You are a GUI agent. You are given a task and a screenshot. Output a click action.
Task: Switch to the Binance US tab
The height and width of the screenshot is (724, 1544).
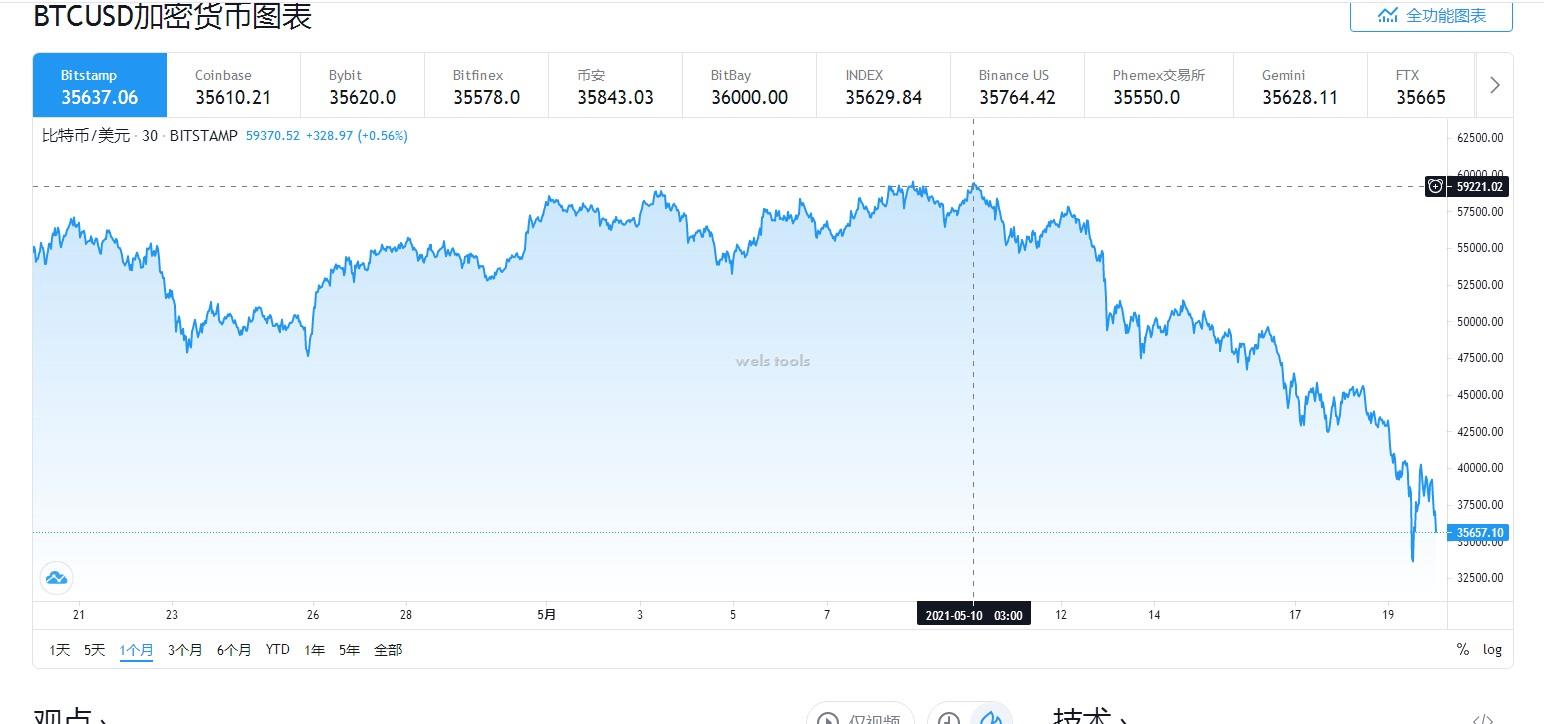(x=1017, y=86)
